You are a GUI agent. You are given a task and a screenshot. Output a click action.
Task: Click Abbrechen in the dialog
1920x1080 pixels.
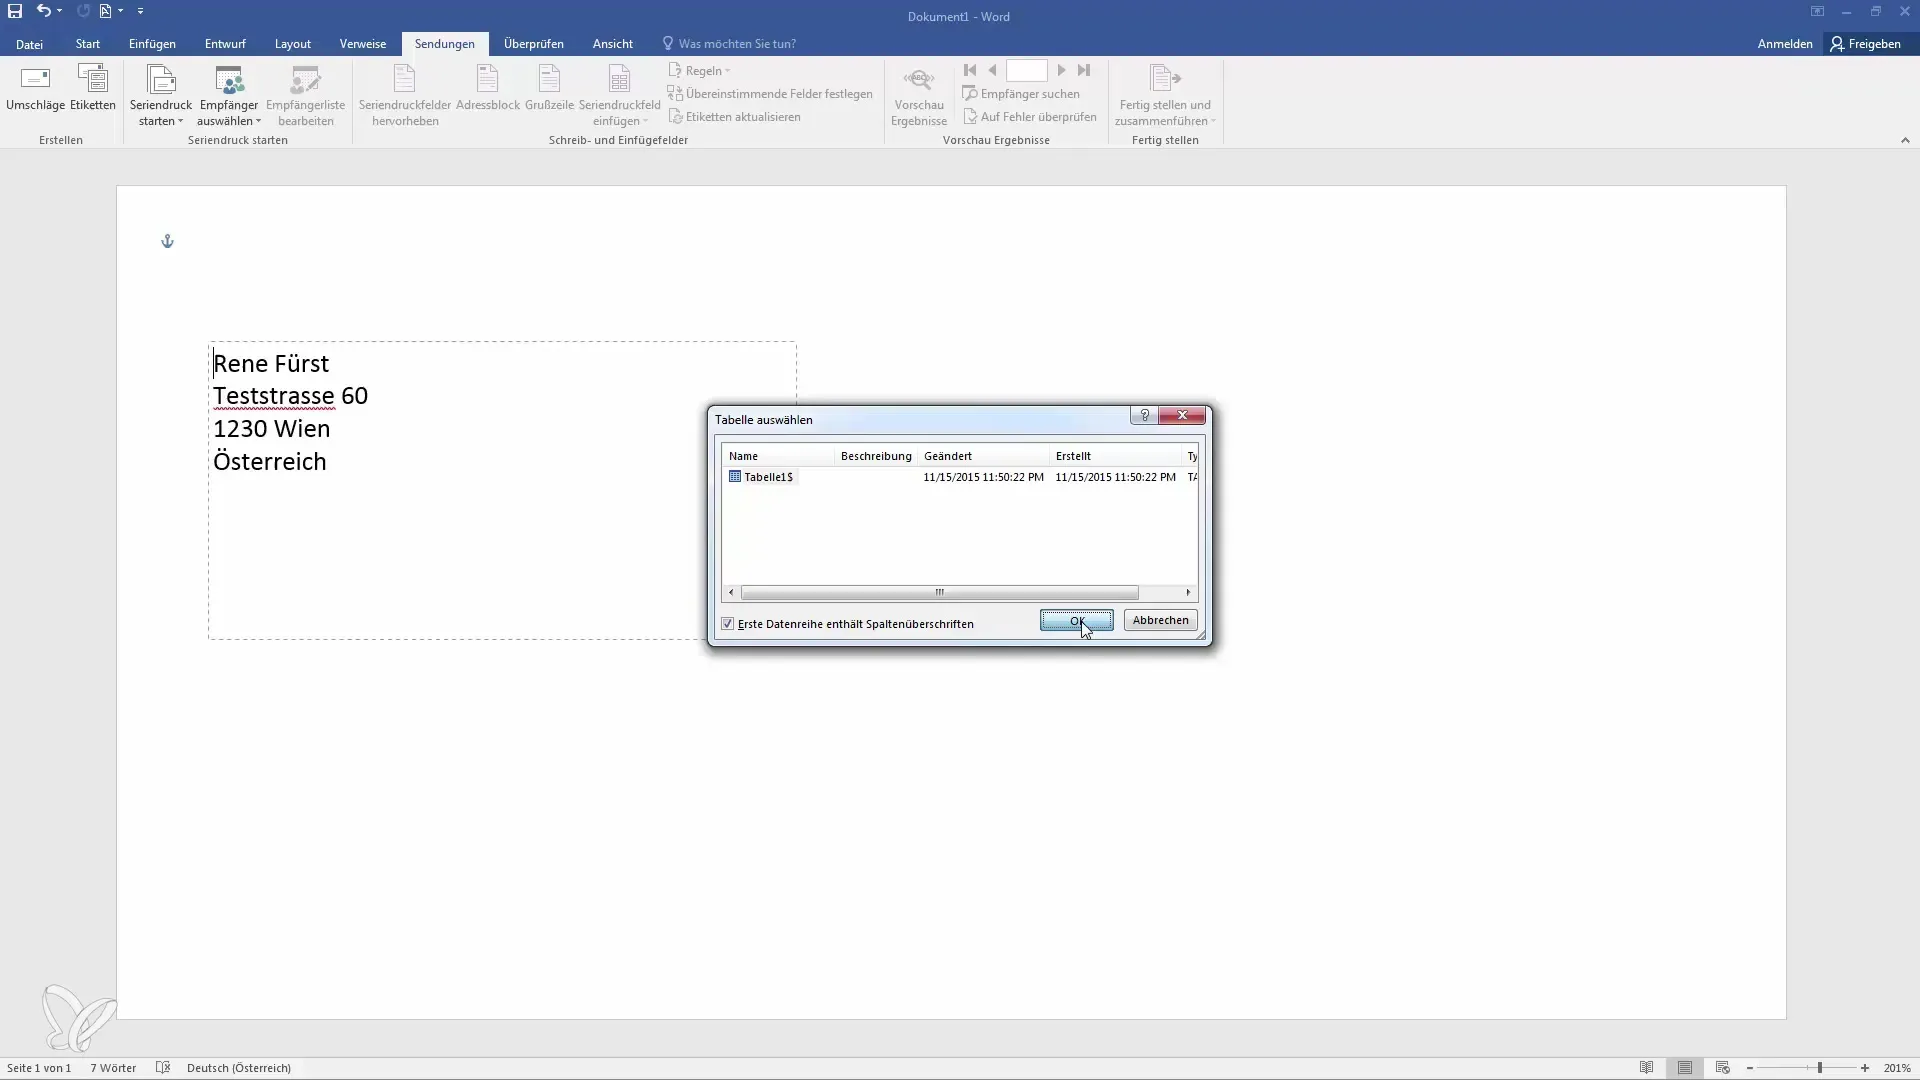click(1160, 620)
